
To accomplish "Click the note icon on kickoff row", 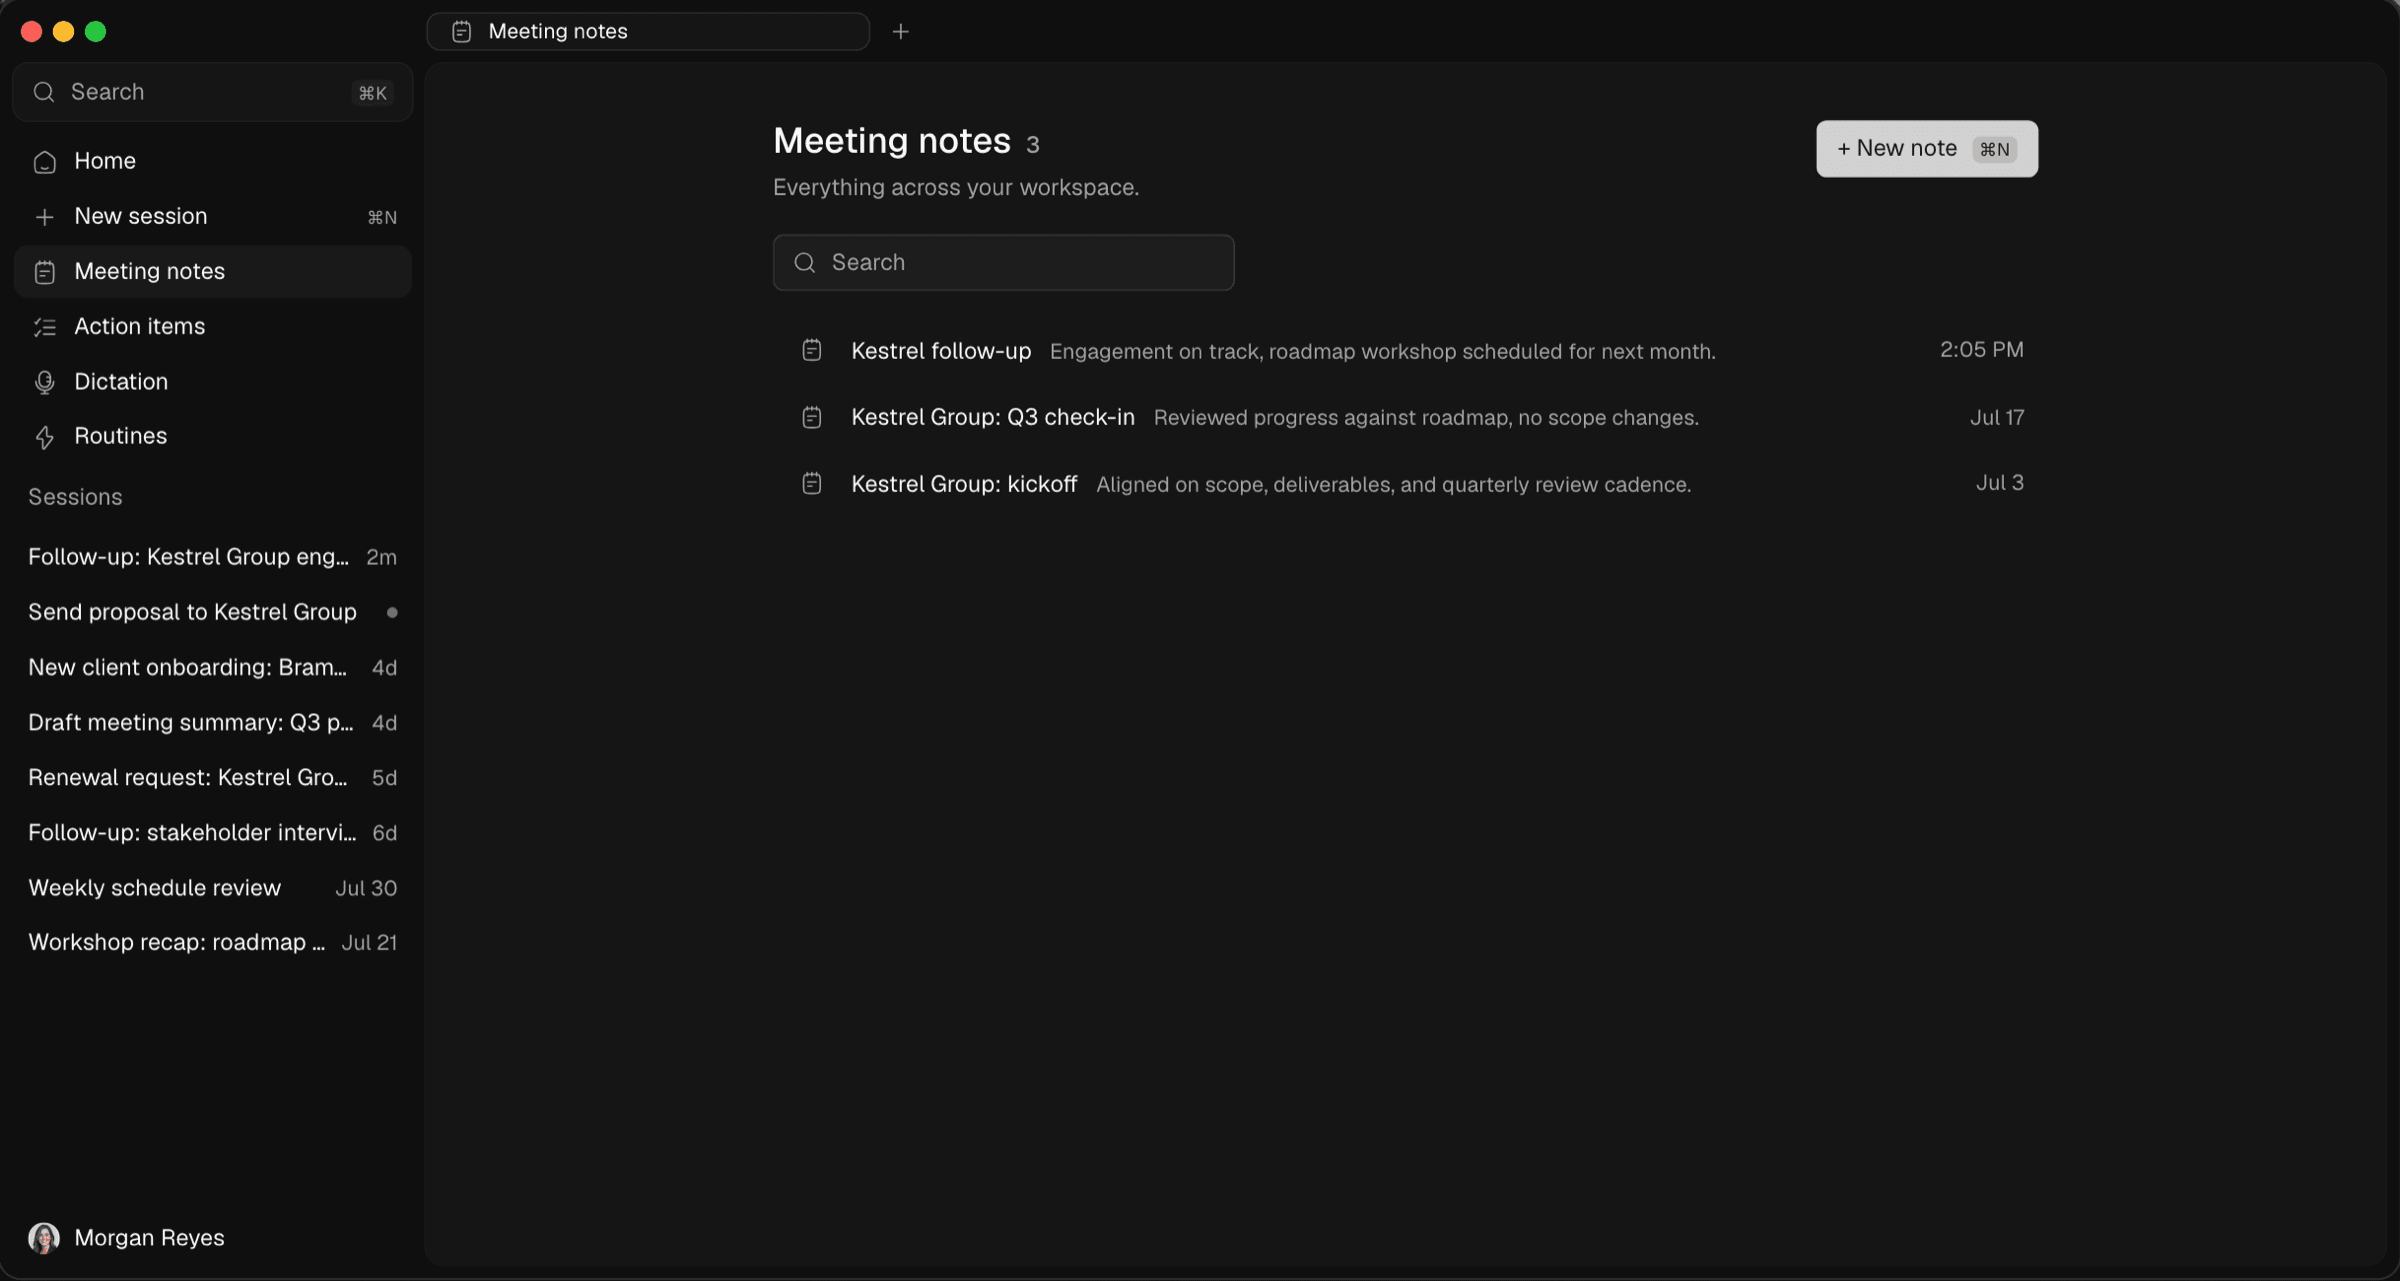I will 811,484.
